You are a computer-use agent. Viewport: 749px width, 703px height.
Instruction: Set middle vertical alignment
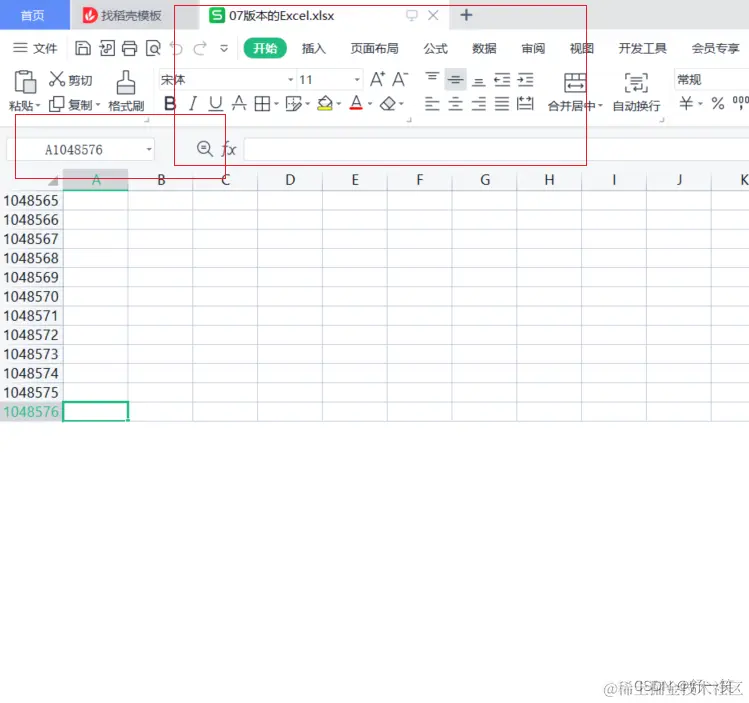point(455,79)
